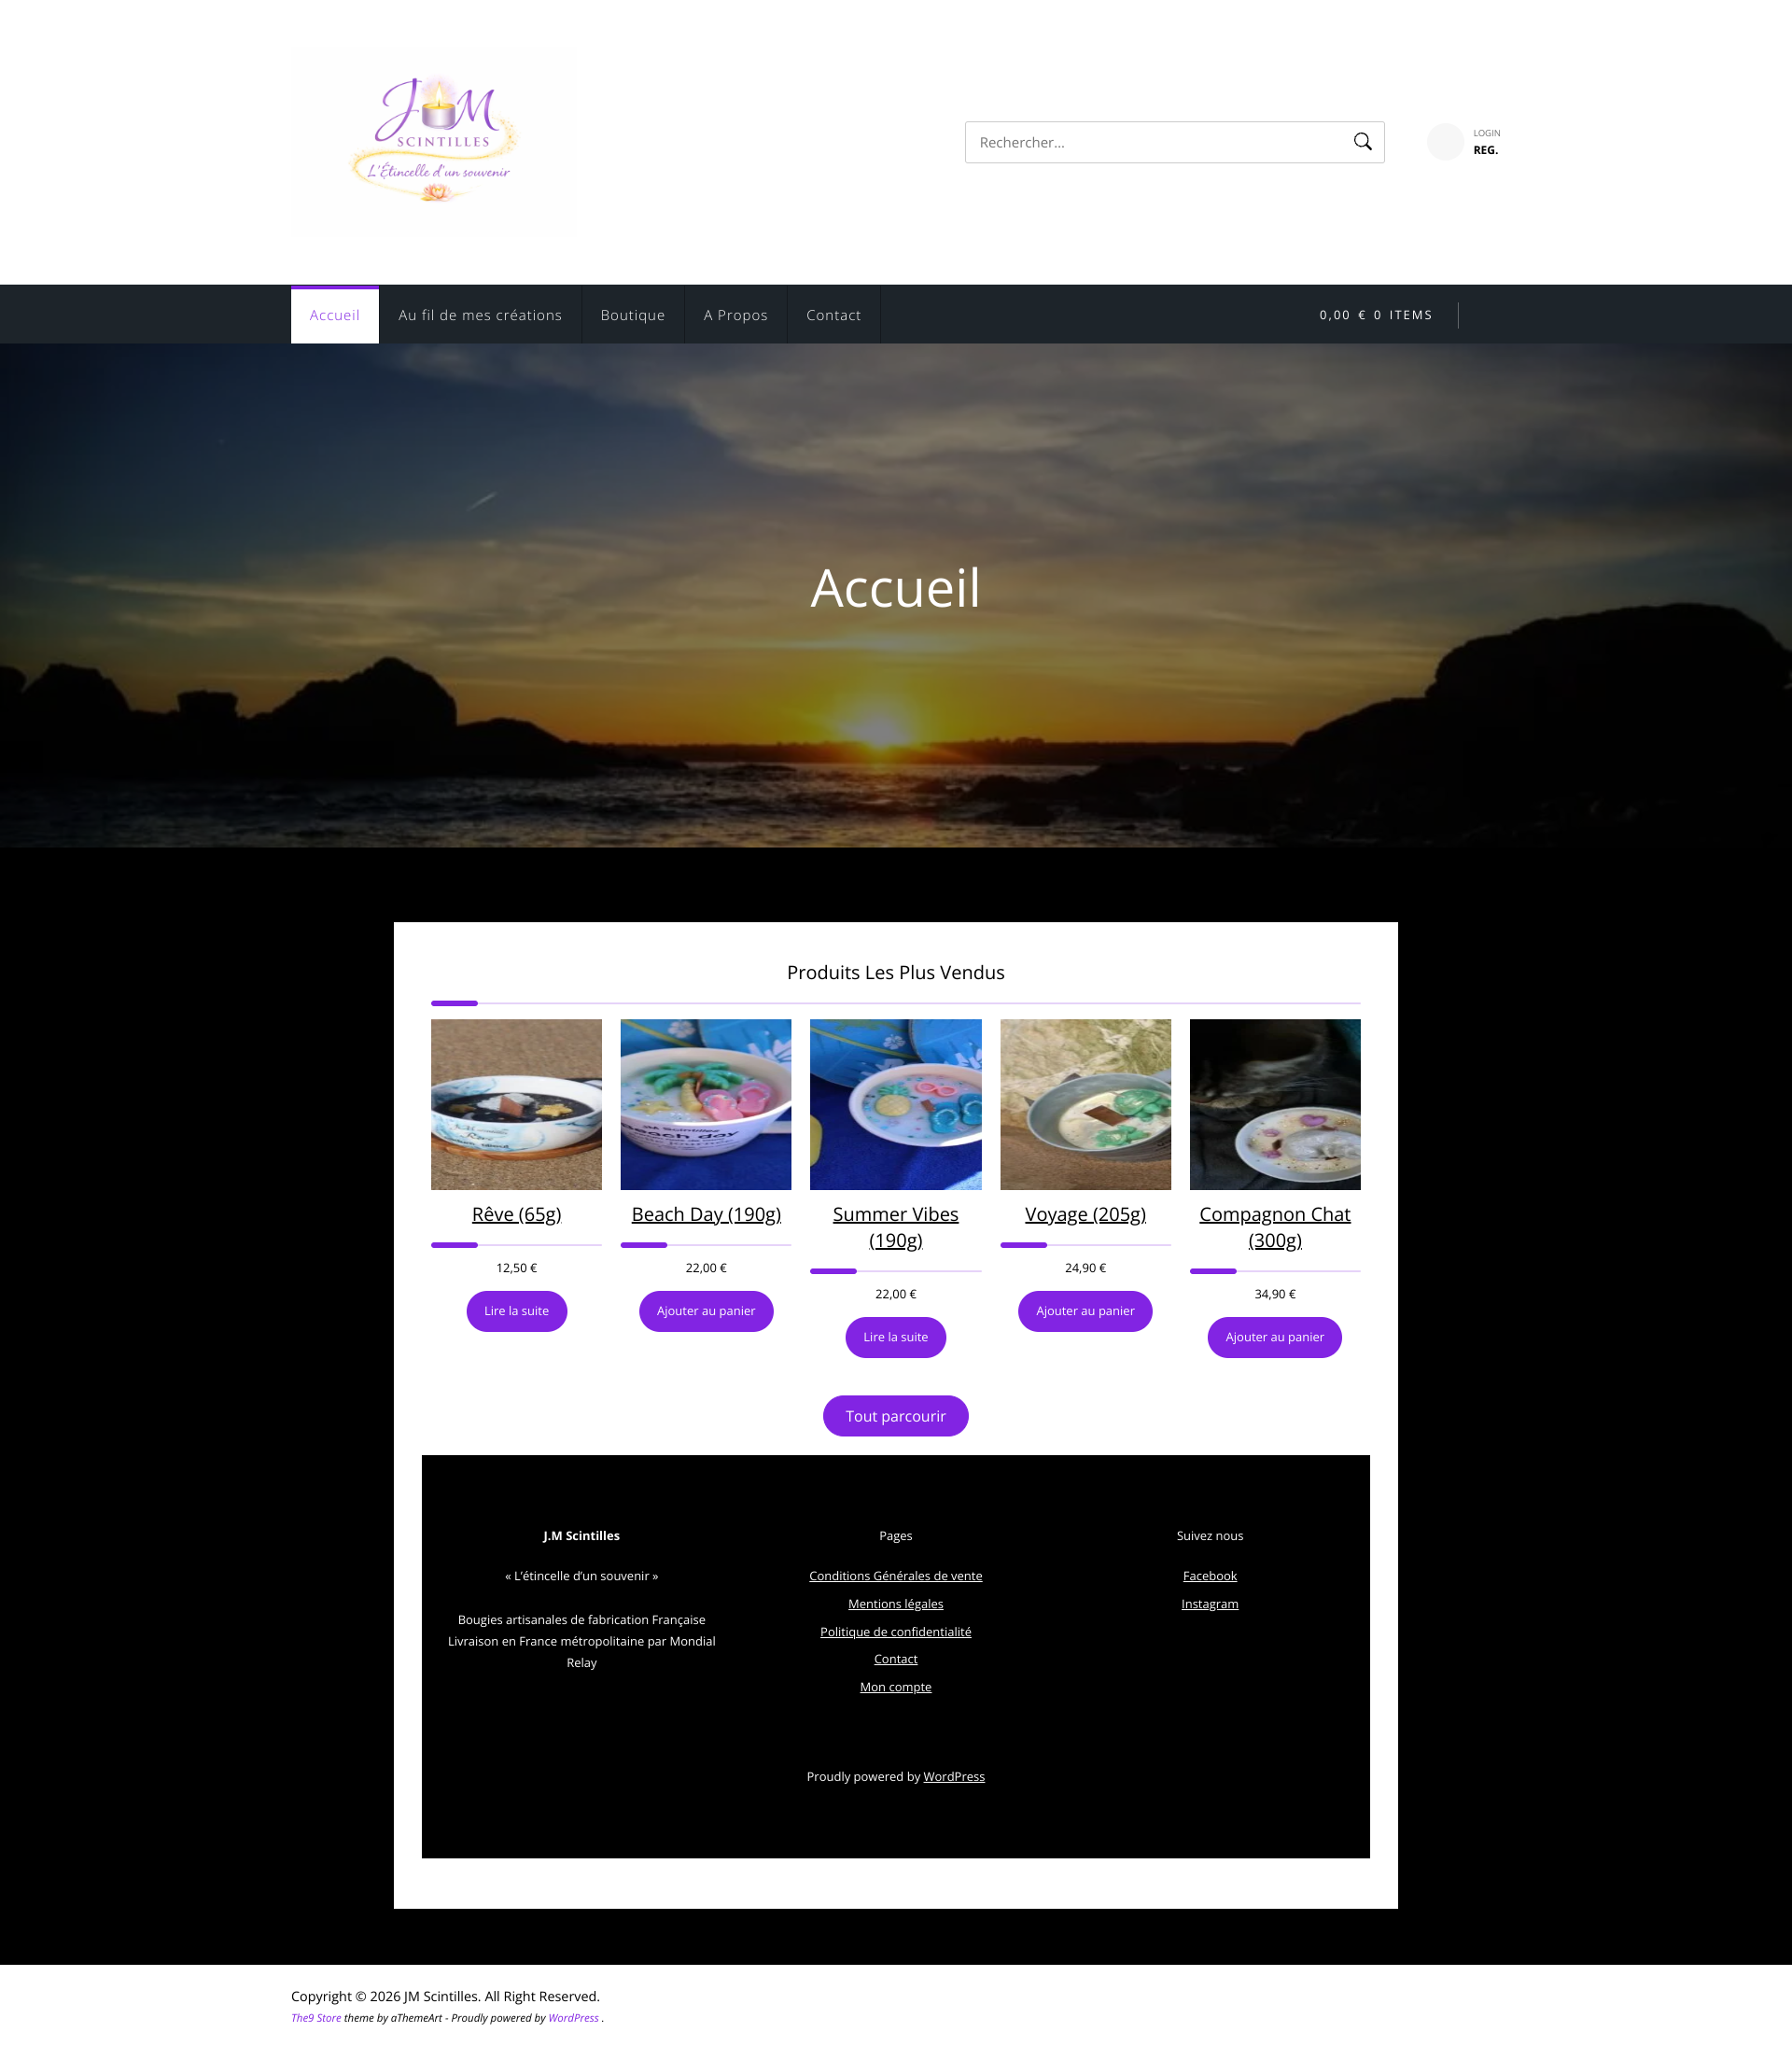The width and height of the screenshot is (1792, 2046).
Task: Go to the Accueil menu tab
Action: click(x=334, y=315)
